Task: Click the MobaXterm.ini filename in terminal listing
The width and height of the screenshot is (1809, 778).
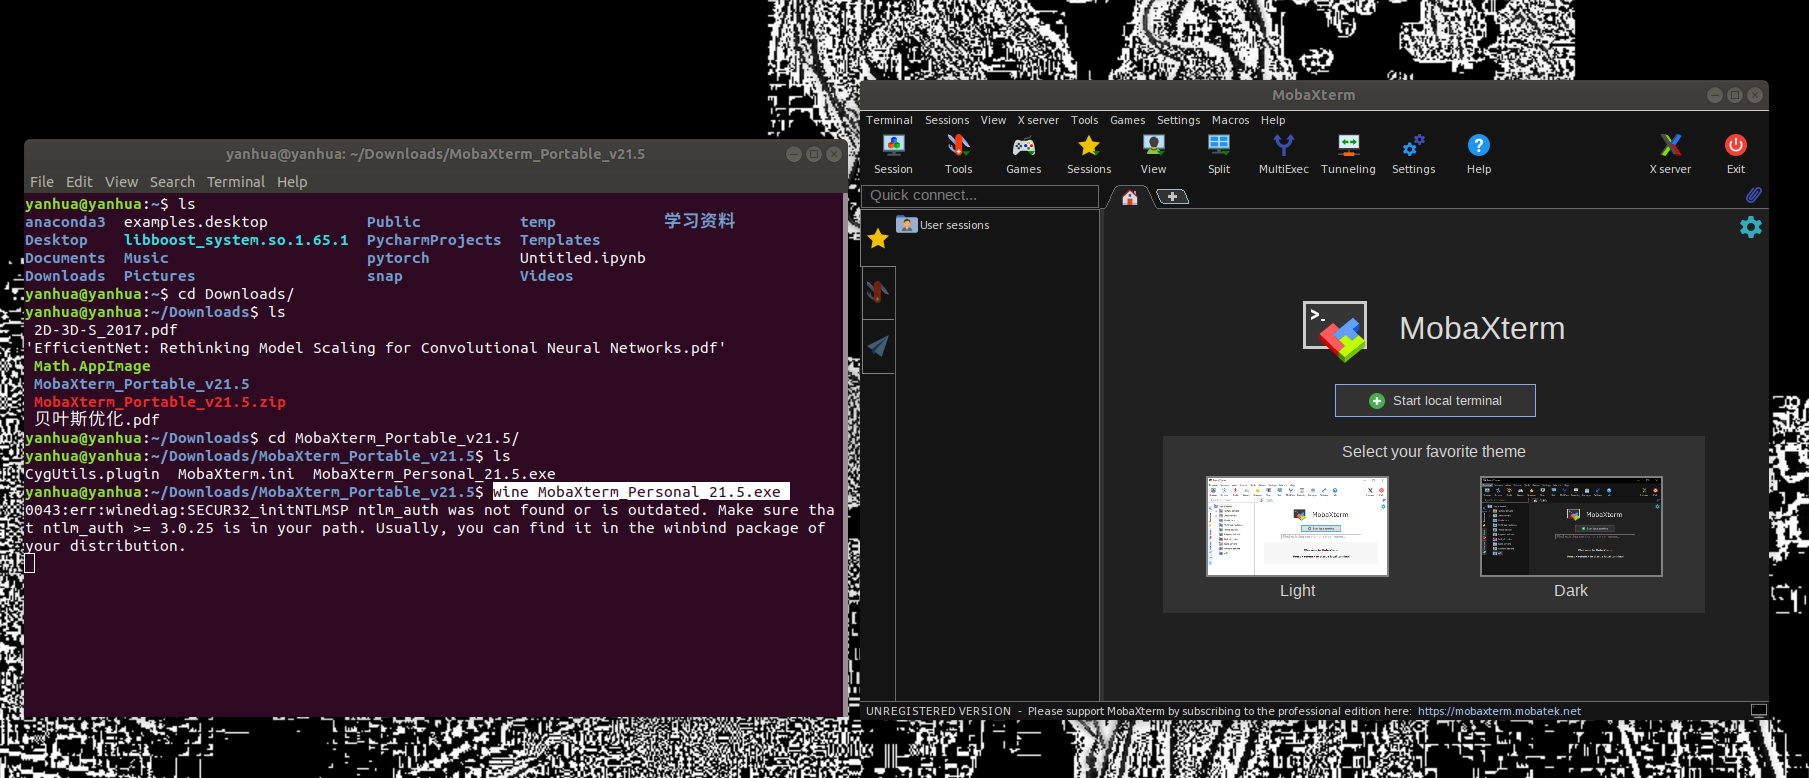Action: pos(236,474)
